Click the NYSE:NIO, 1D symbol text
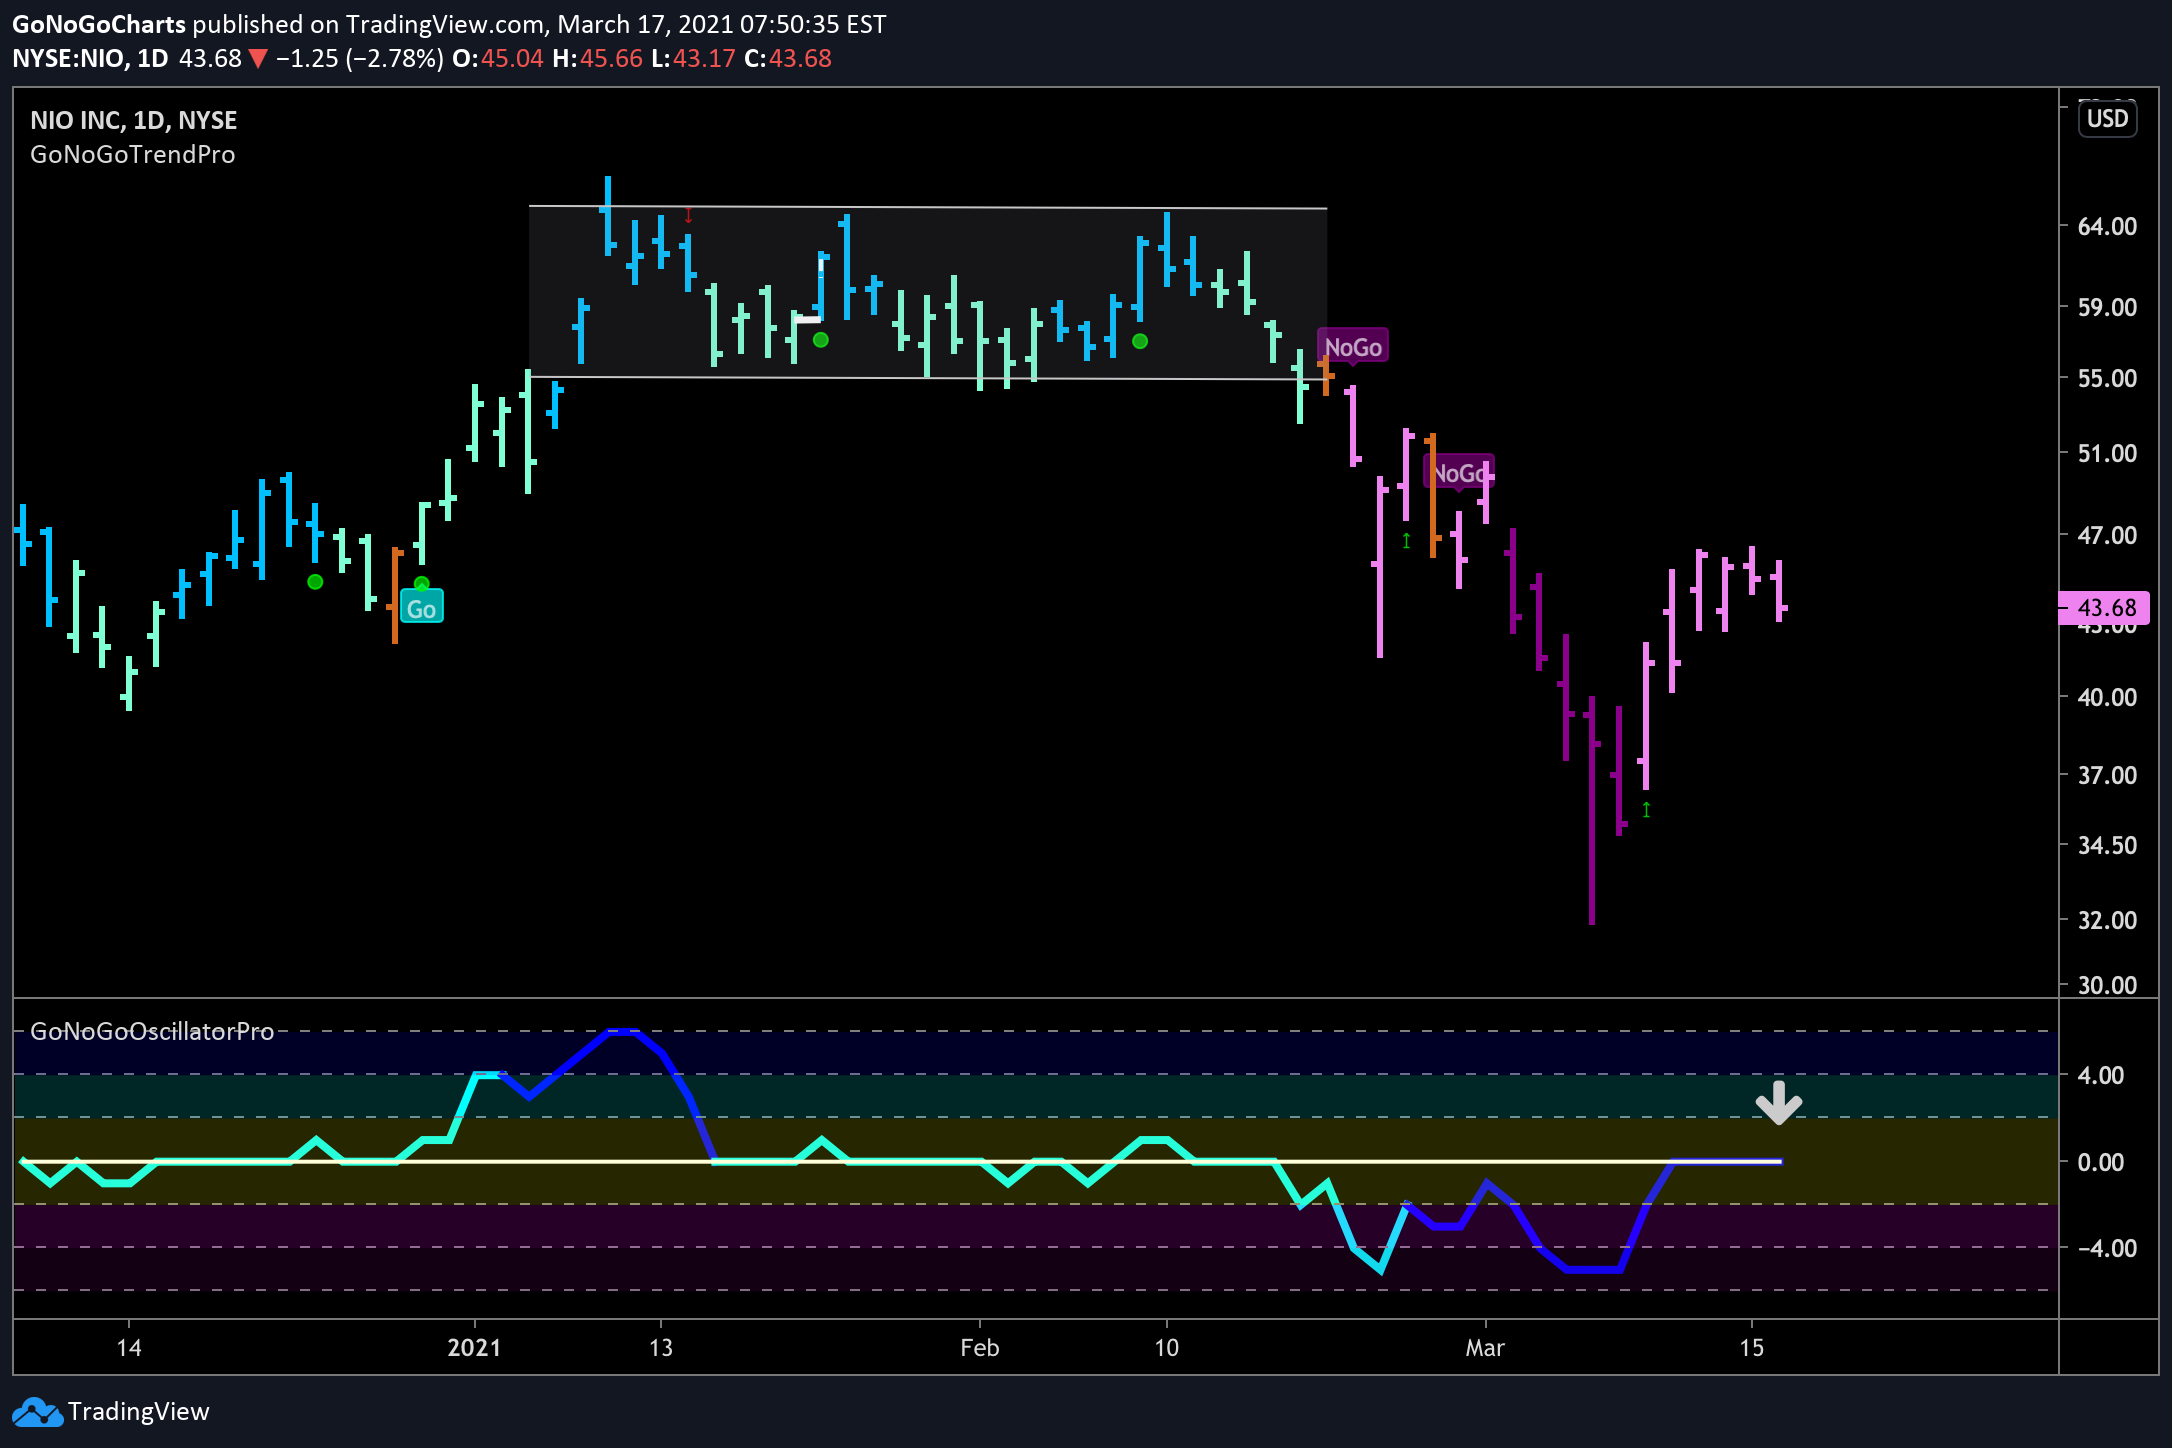Screen dimensions: 2172x1448 [x=90, y=59]
